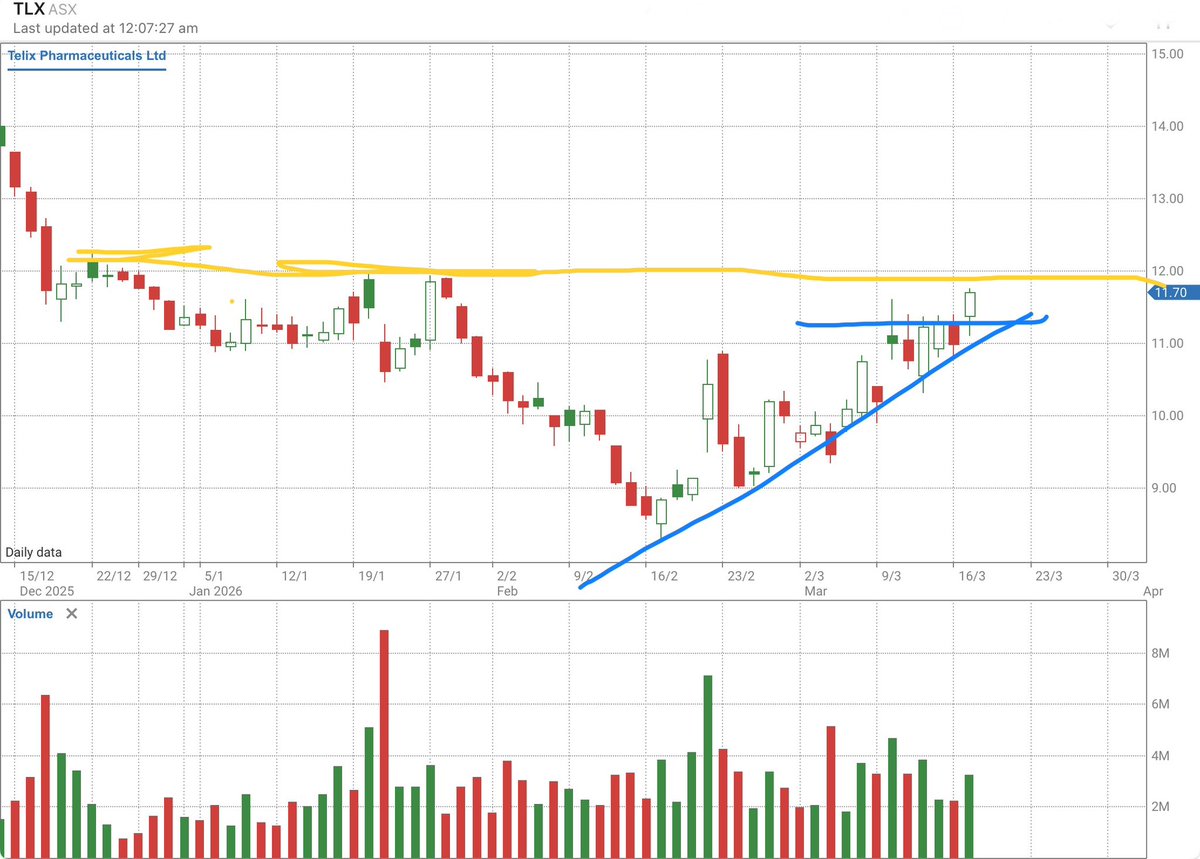Click the 2/2 date axis label
The image size is (1200, 859).
point(506,576)
